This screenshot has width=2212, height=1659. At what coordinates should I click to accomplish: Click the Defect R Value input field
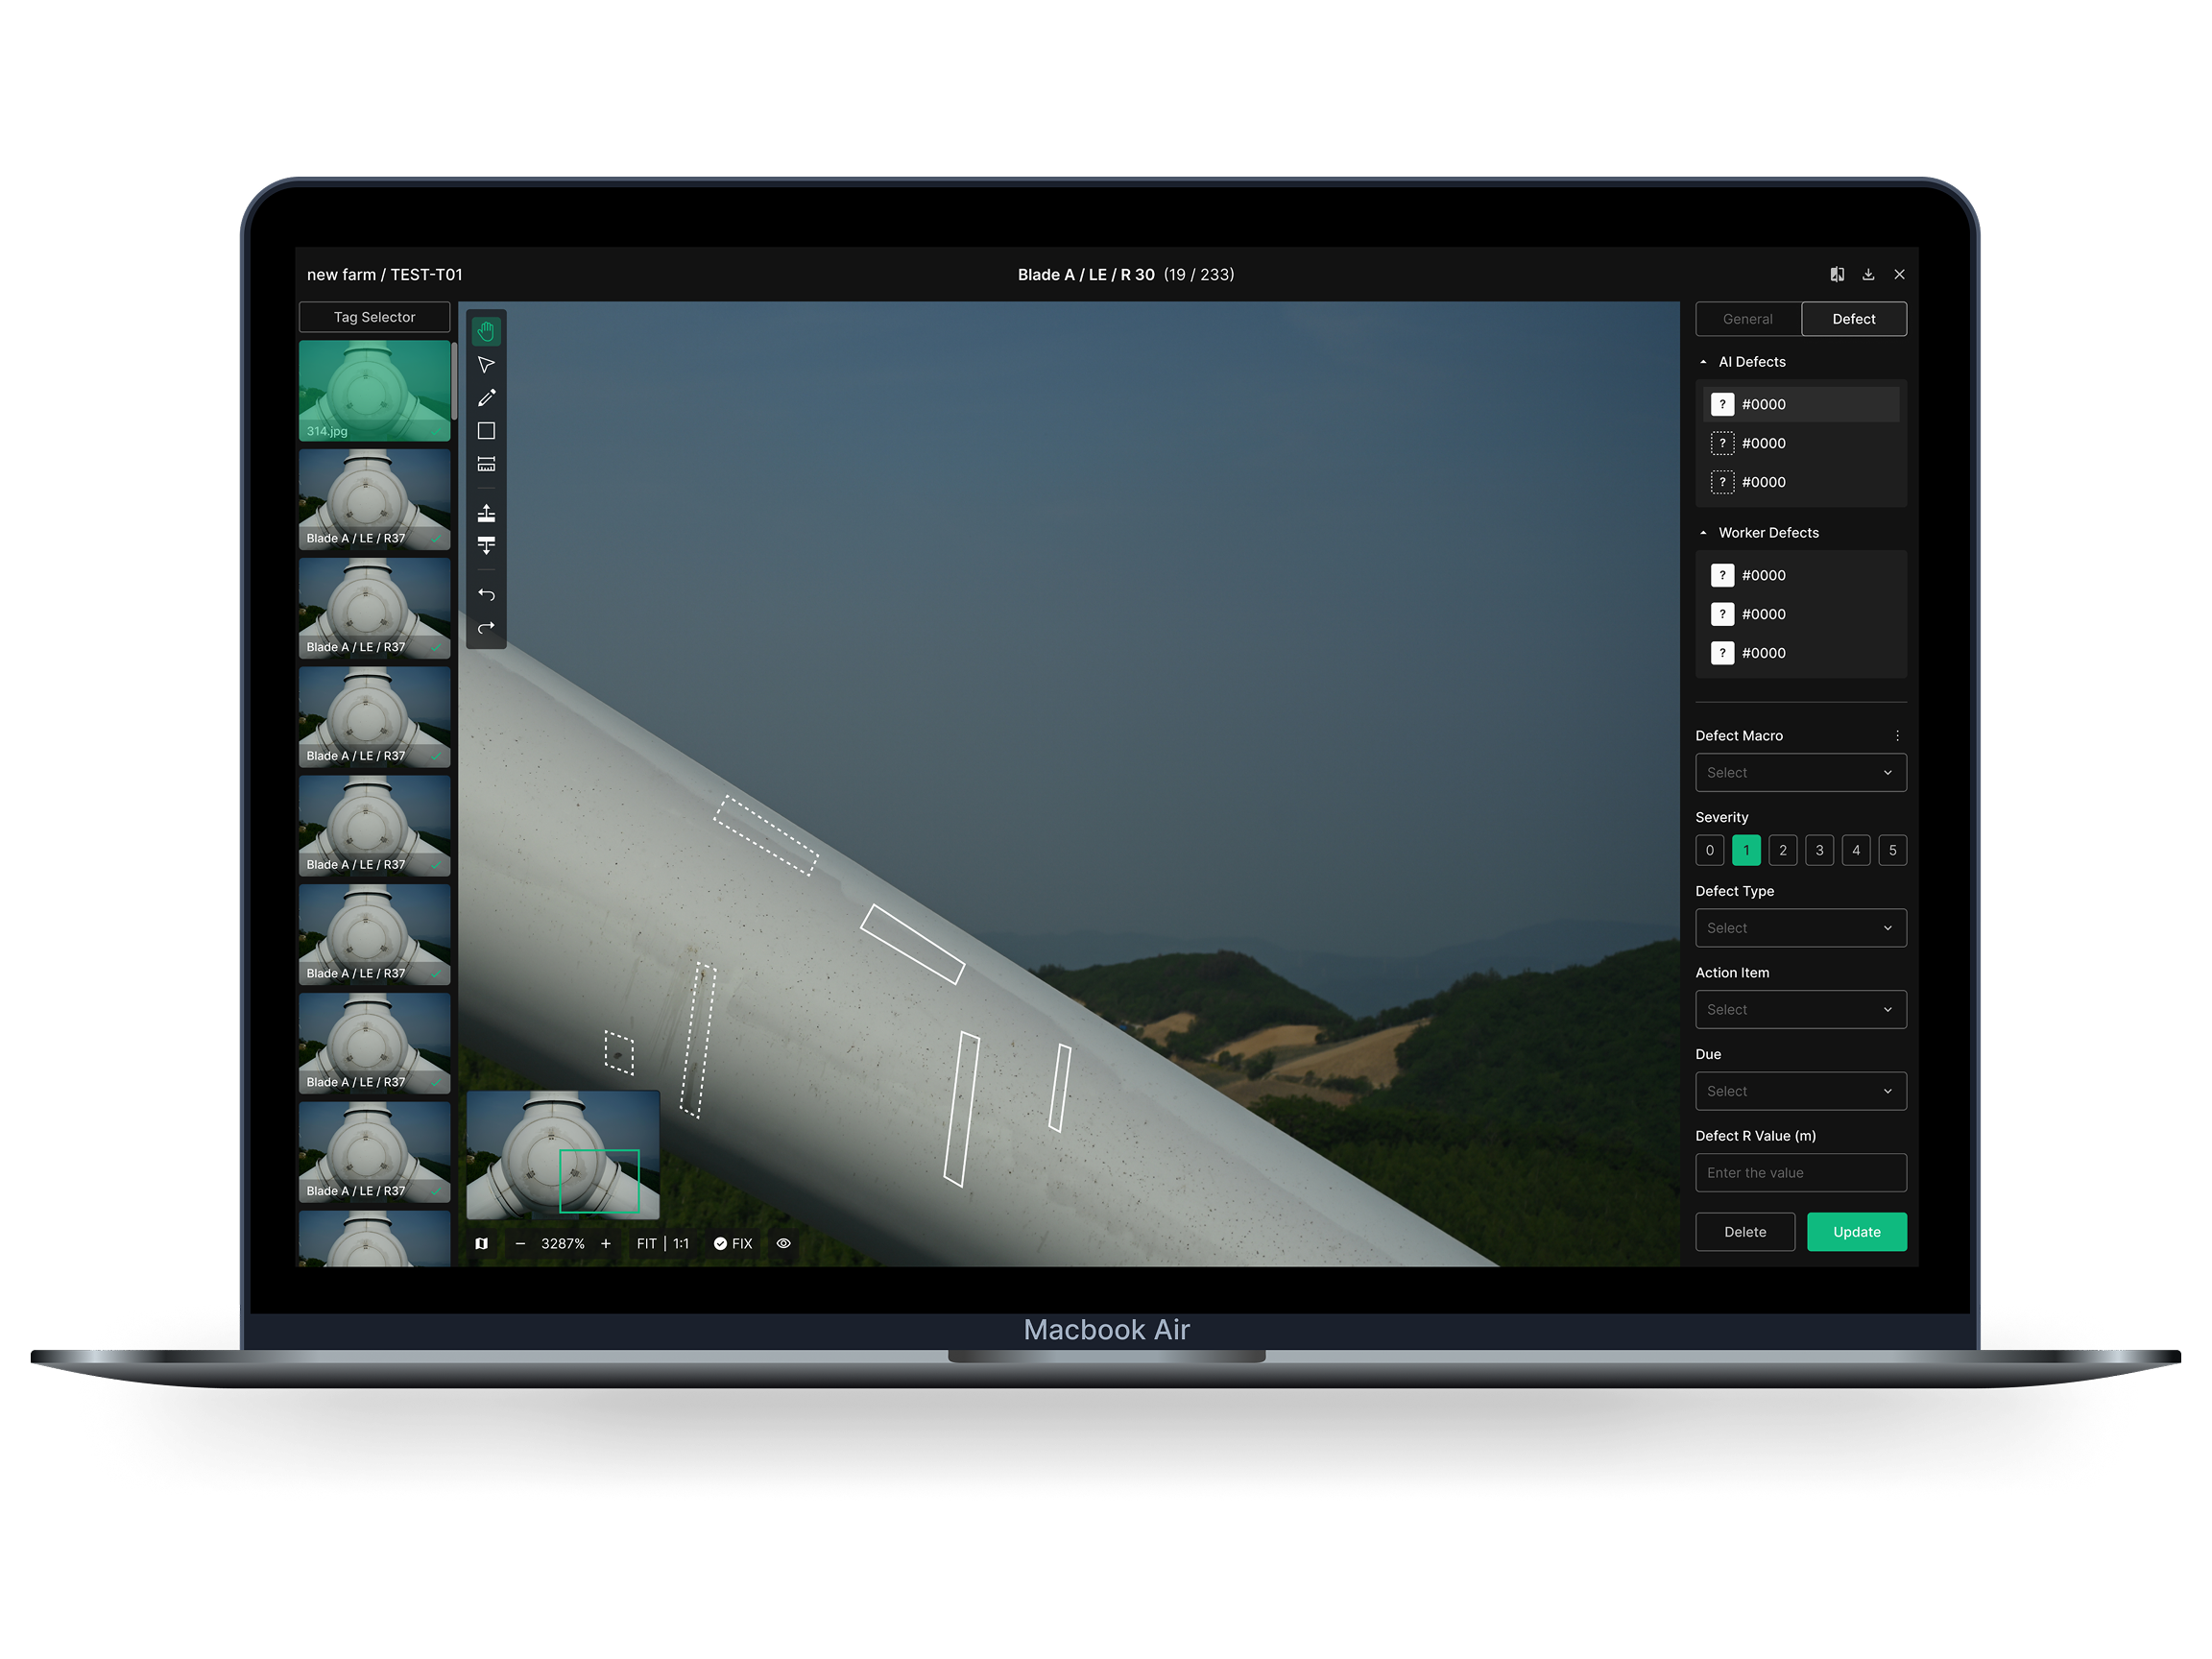coord(1800,1173)
